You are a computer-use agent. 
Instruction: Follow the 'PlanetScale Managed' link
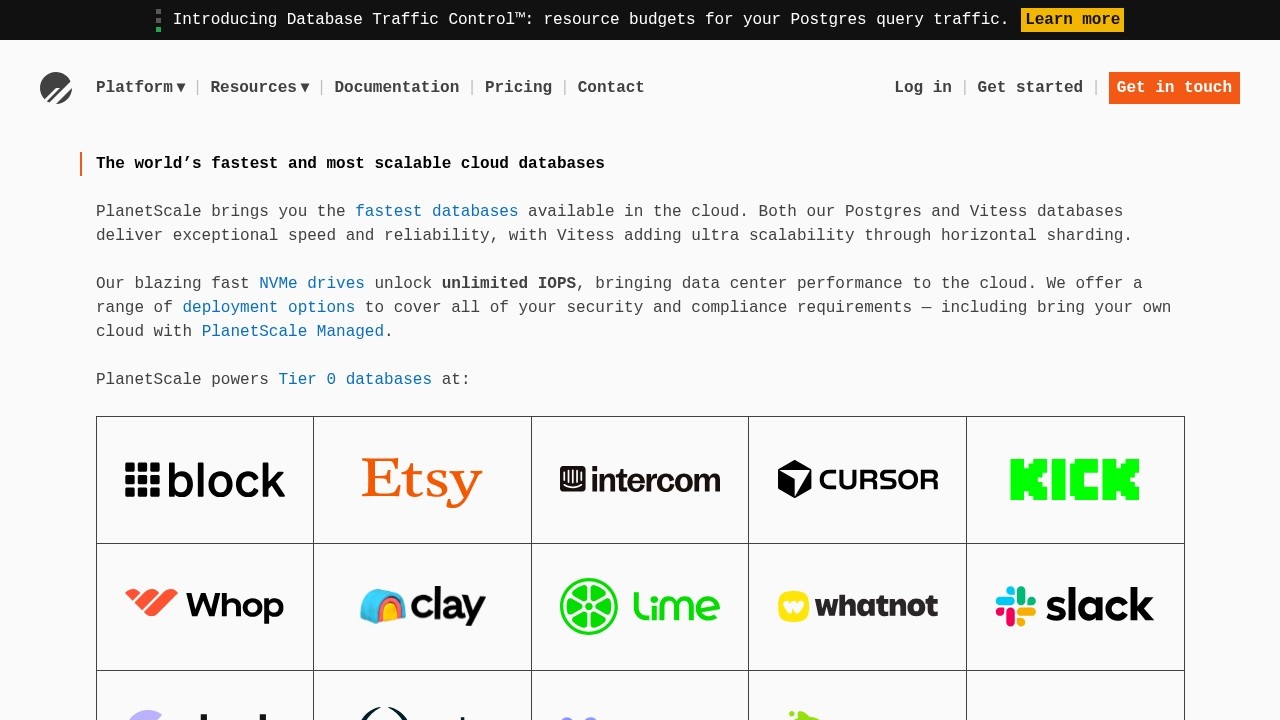pyautogui.click(x=293, y=332)
